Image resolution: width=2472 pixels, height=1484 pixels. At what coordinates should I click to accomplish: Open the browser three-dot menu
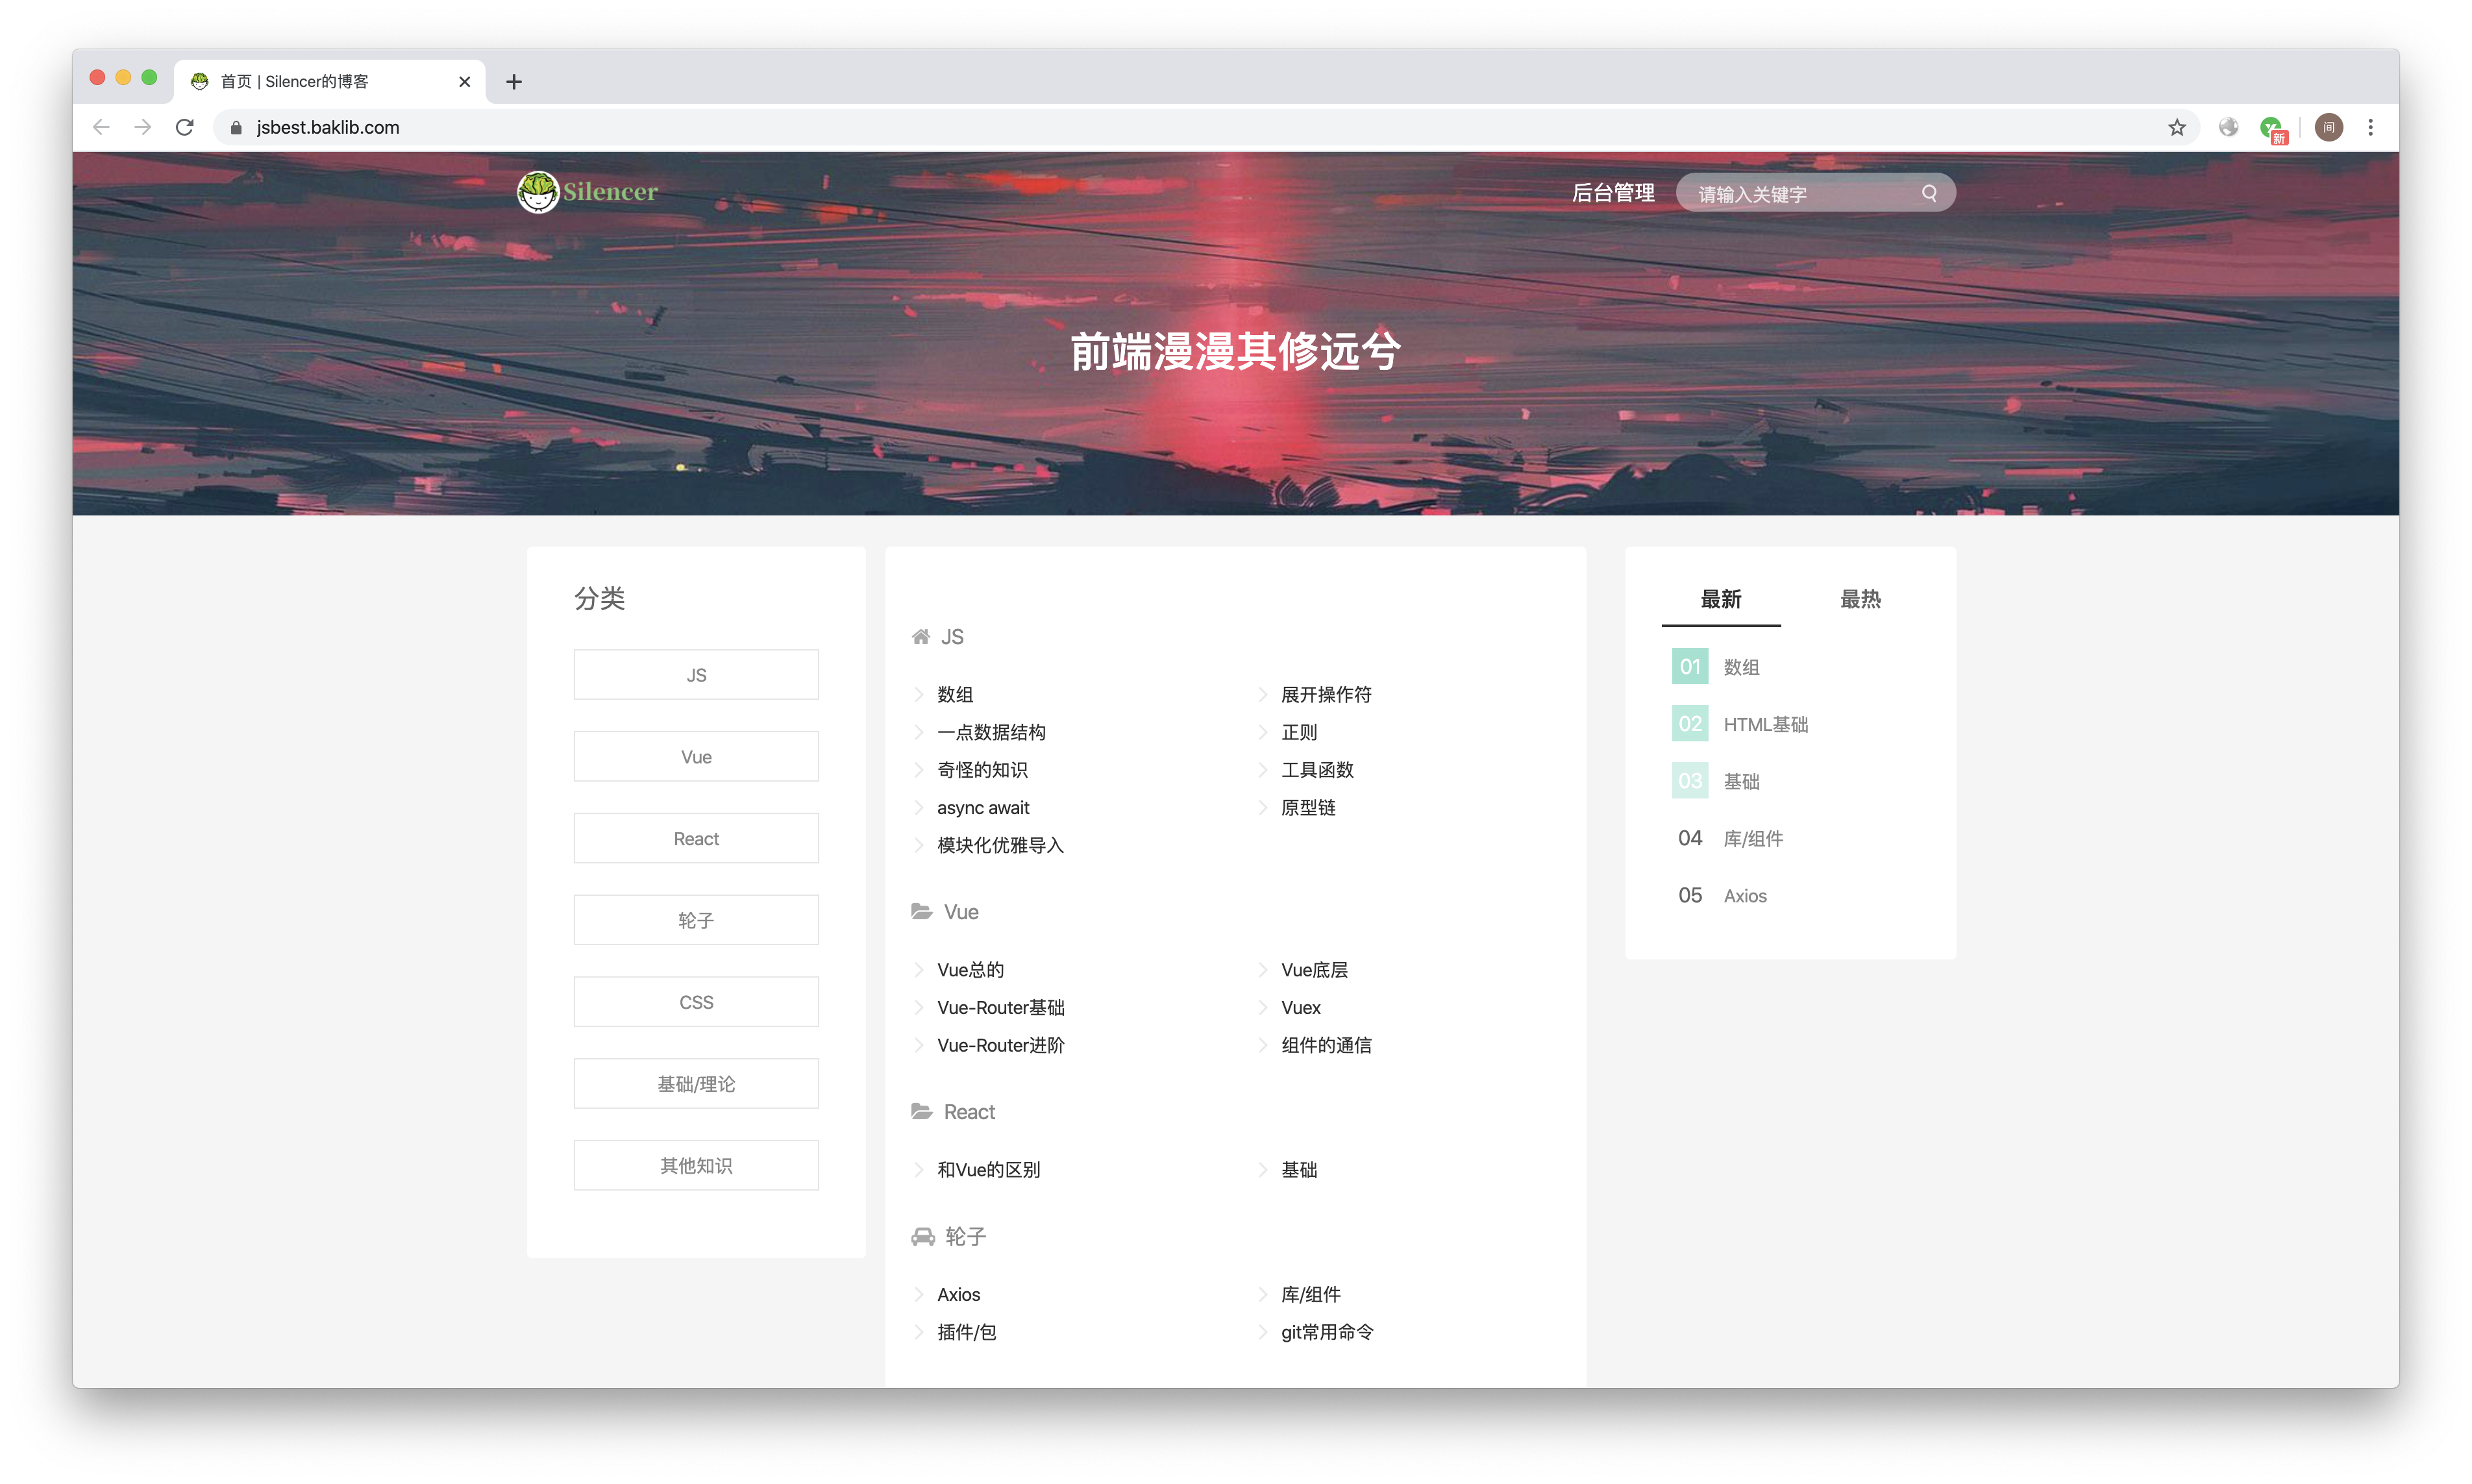pos(2370,127)
